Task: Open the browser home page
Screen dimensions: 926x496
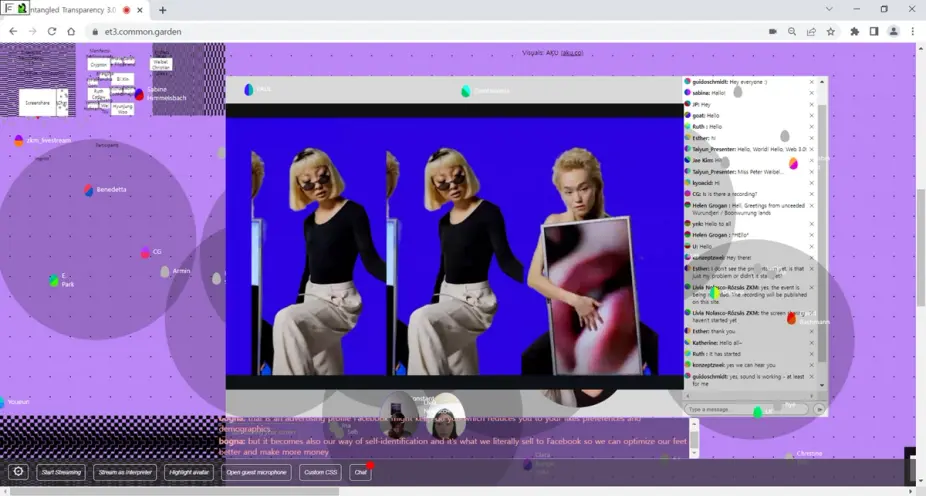Action: (71, 31)
